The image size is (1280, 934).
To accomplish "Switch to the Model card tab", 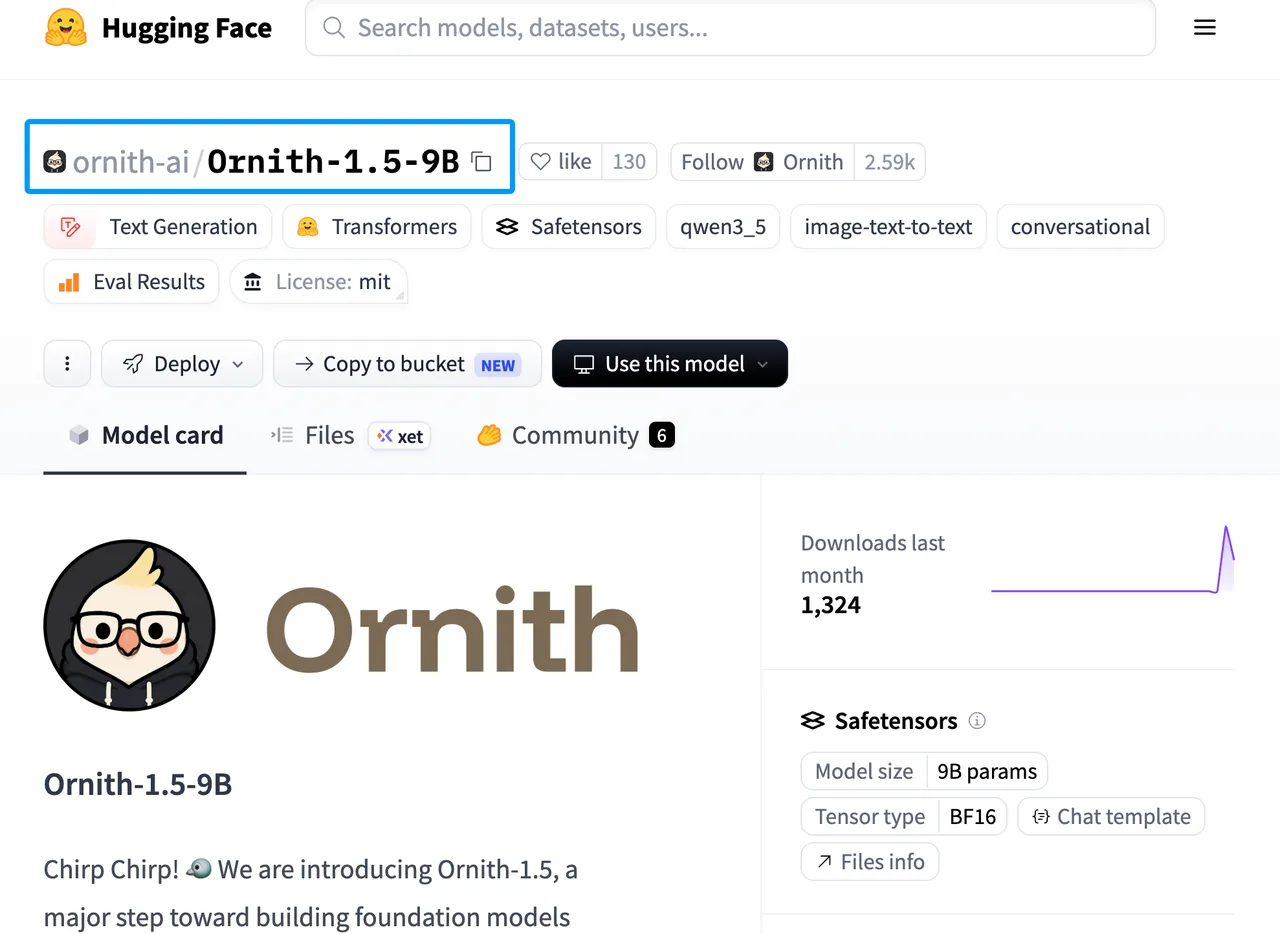I will pos(145,435).
